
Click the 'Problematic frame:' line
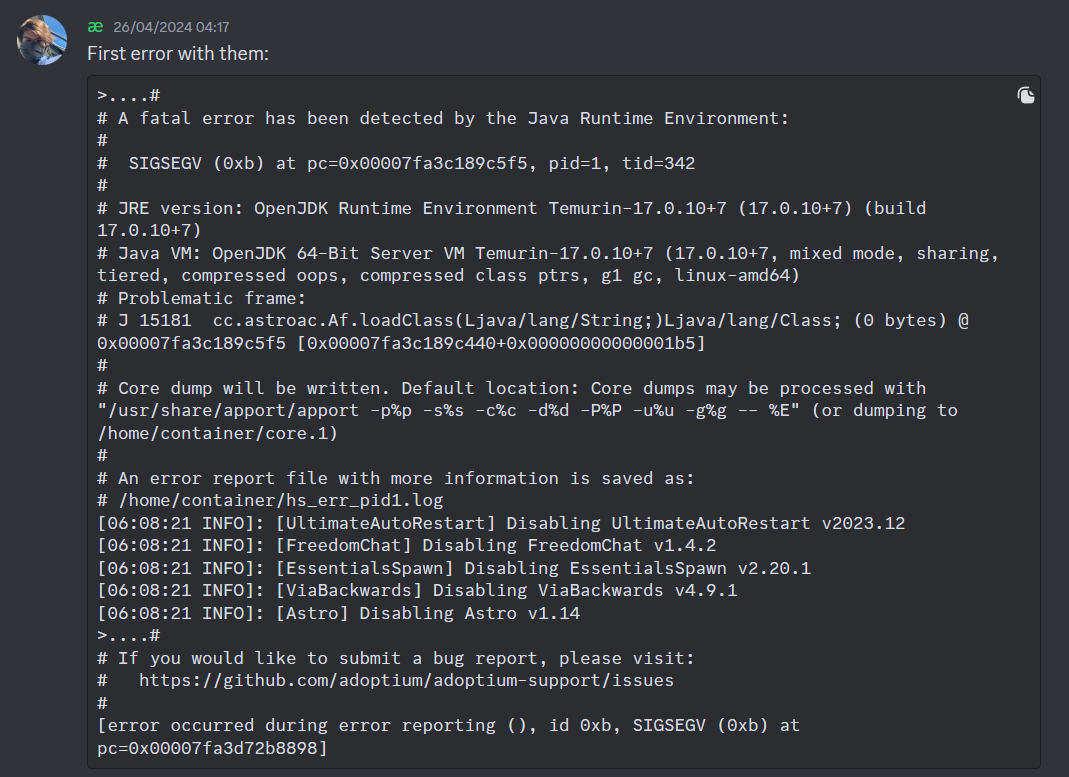point(211,298)
